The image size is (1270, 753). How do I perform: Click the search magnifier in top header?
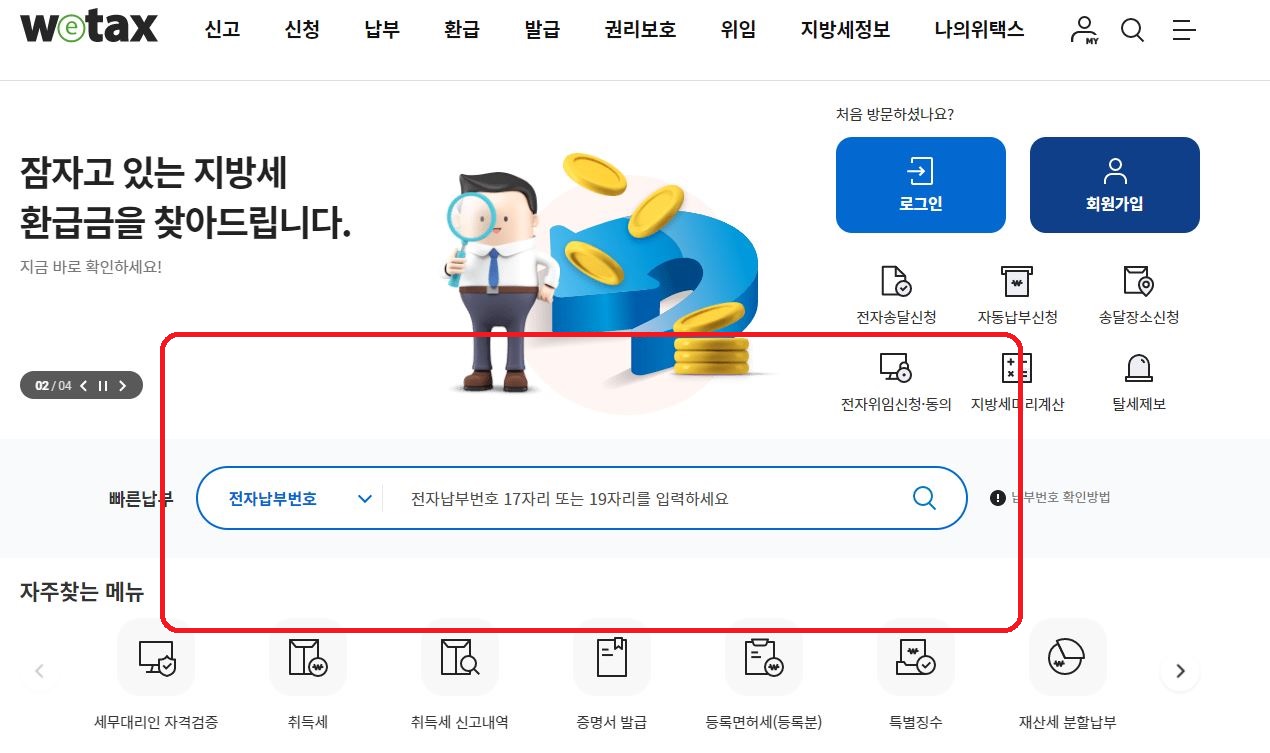point(1132,30)
